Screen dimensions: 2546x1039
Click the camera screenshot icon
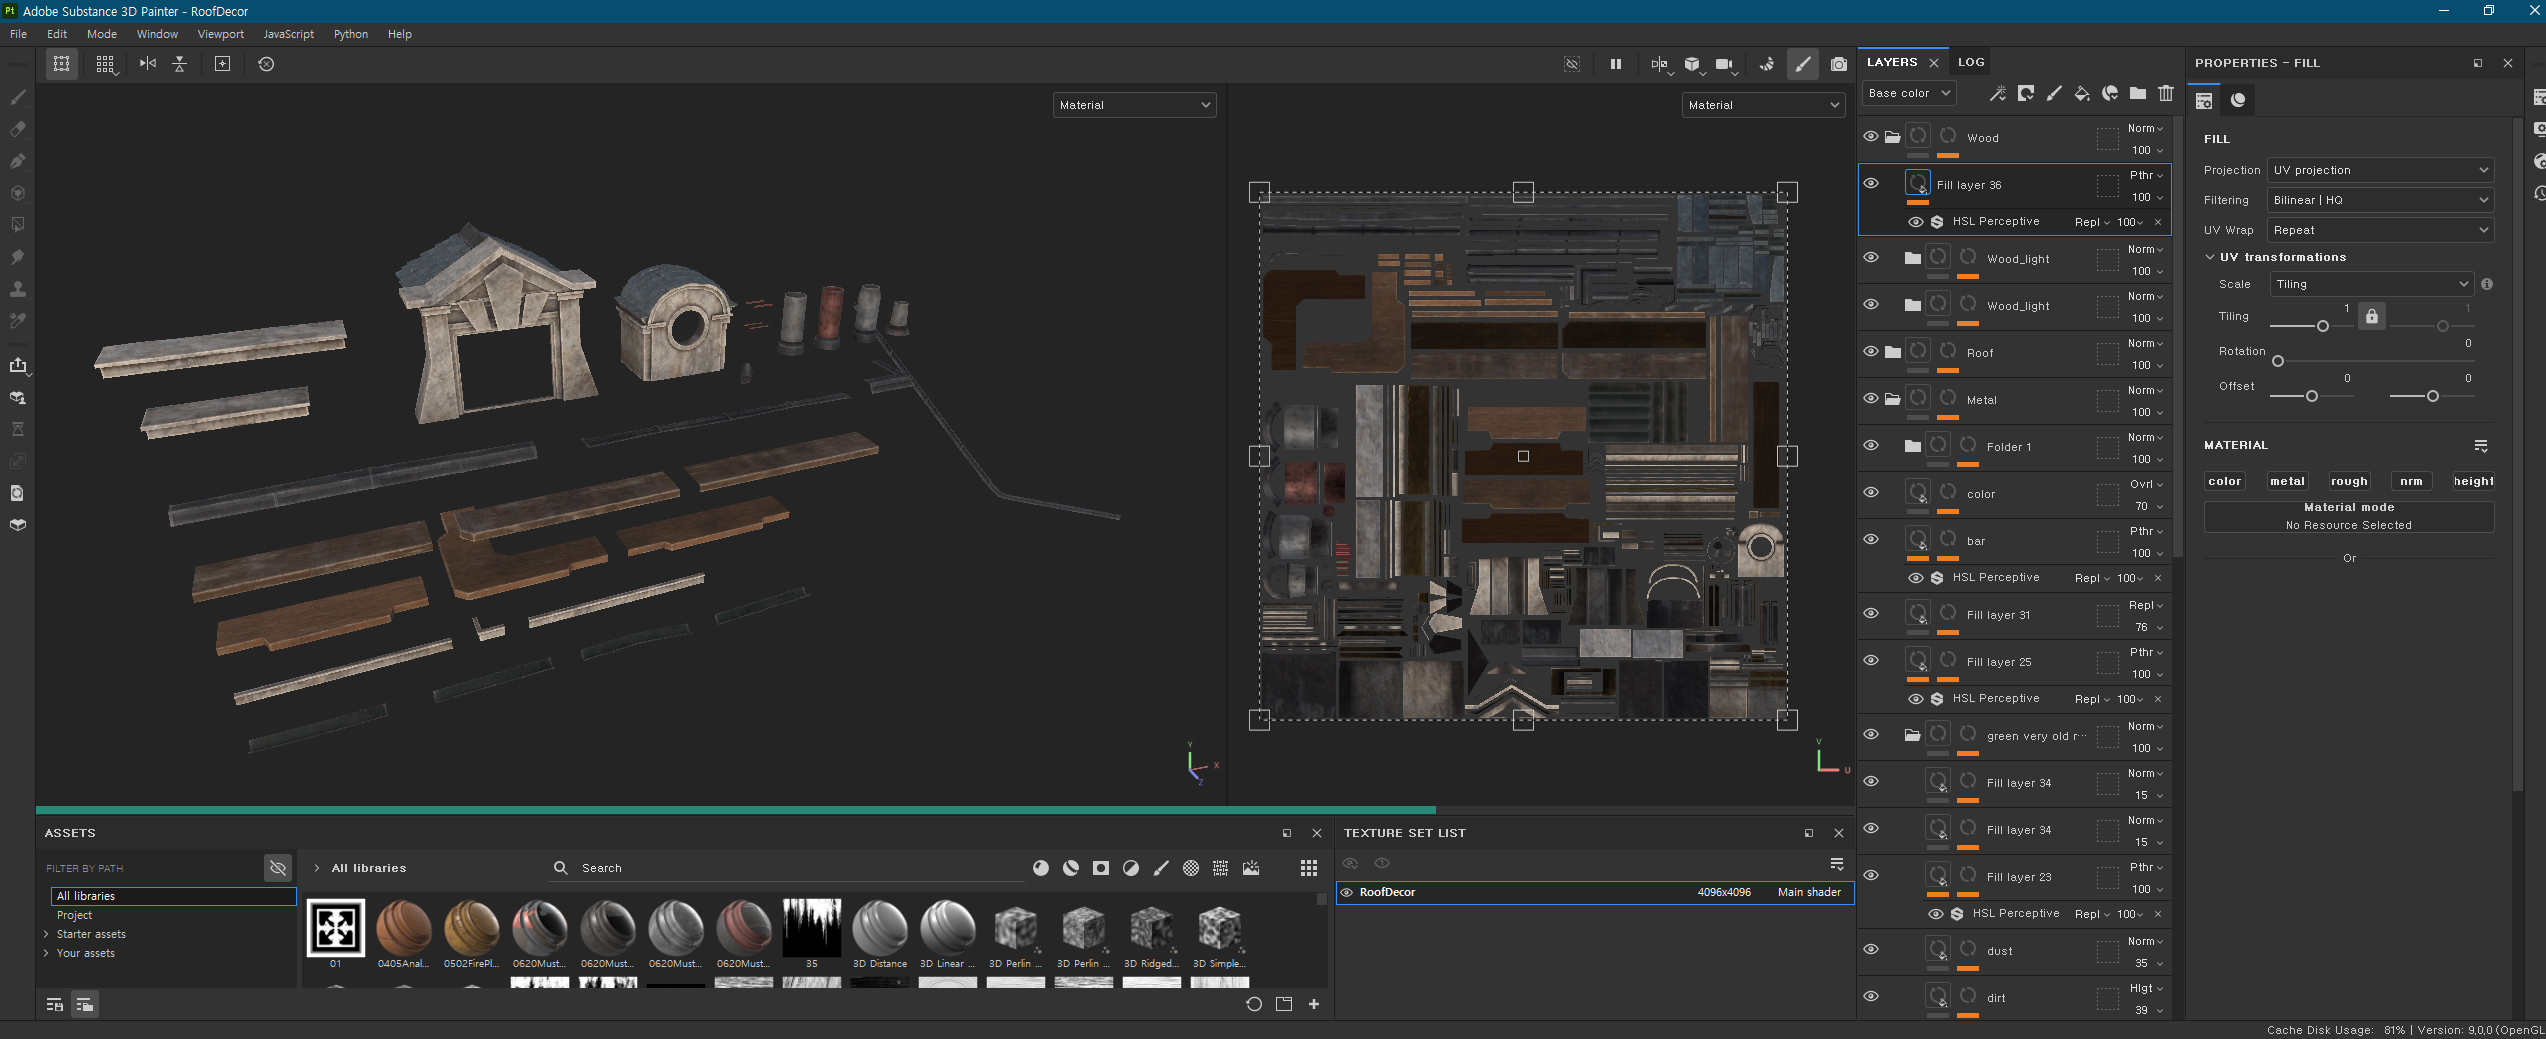(1838, 64)
